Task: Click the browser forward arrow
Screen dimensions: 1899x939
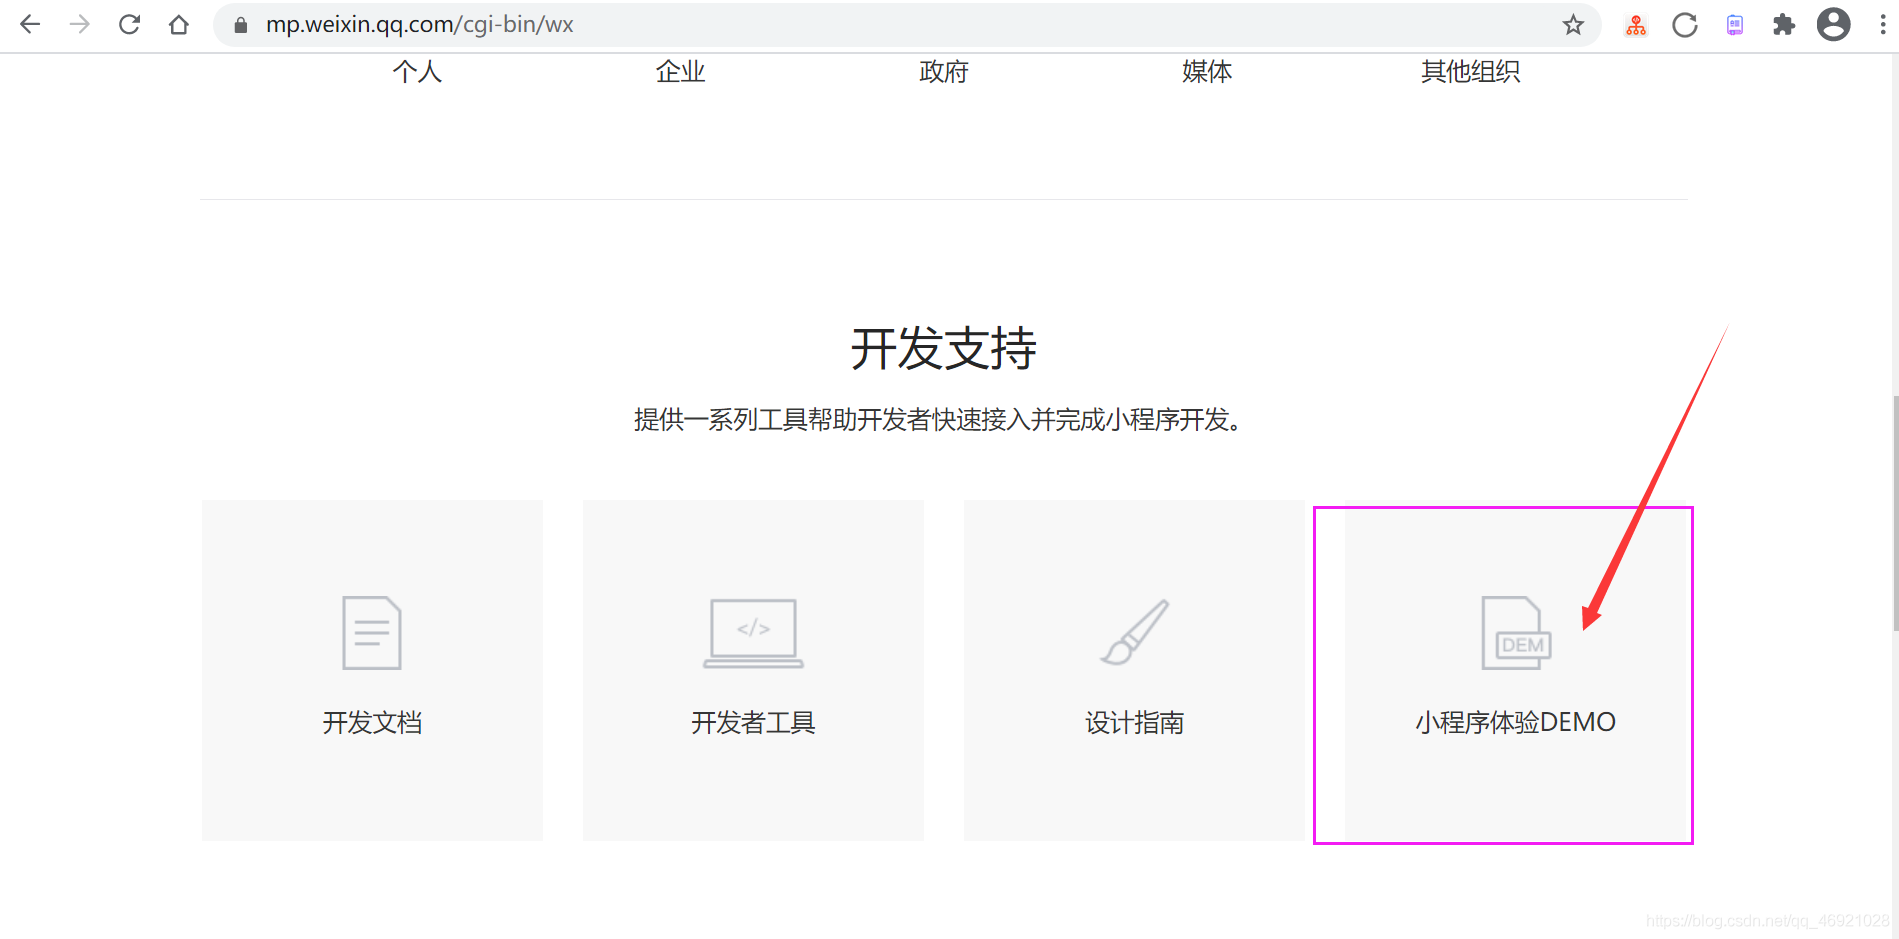Action: pyautogui.click(x=80, y=25)
